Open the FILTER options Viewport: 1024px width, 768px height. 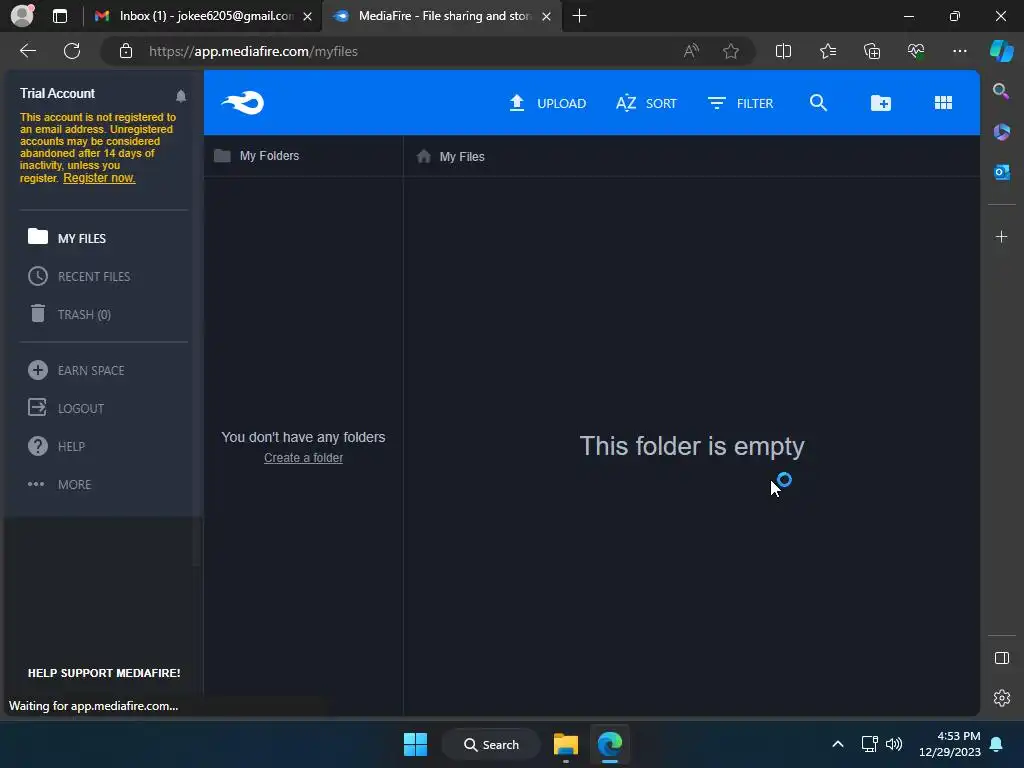[740, 103]
